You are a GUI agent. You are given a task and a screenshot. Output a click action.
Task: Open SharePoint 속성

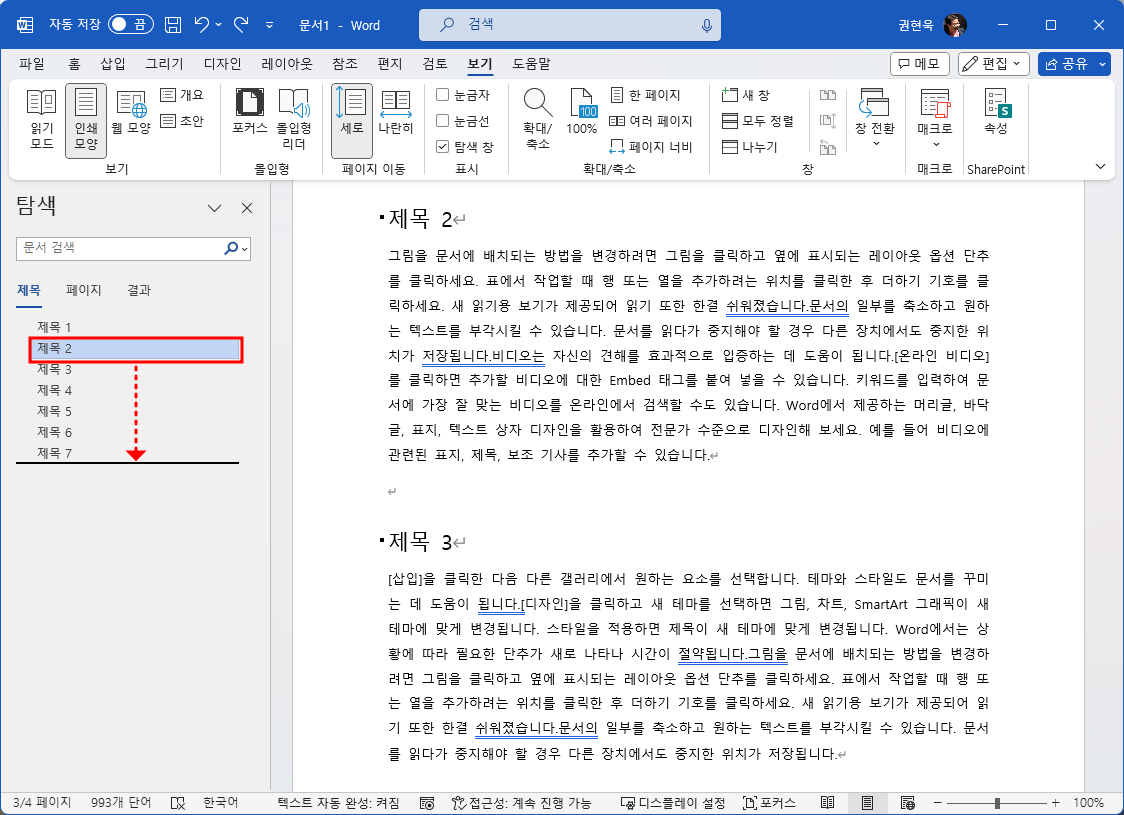(996, 112)
